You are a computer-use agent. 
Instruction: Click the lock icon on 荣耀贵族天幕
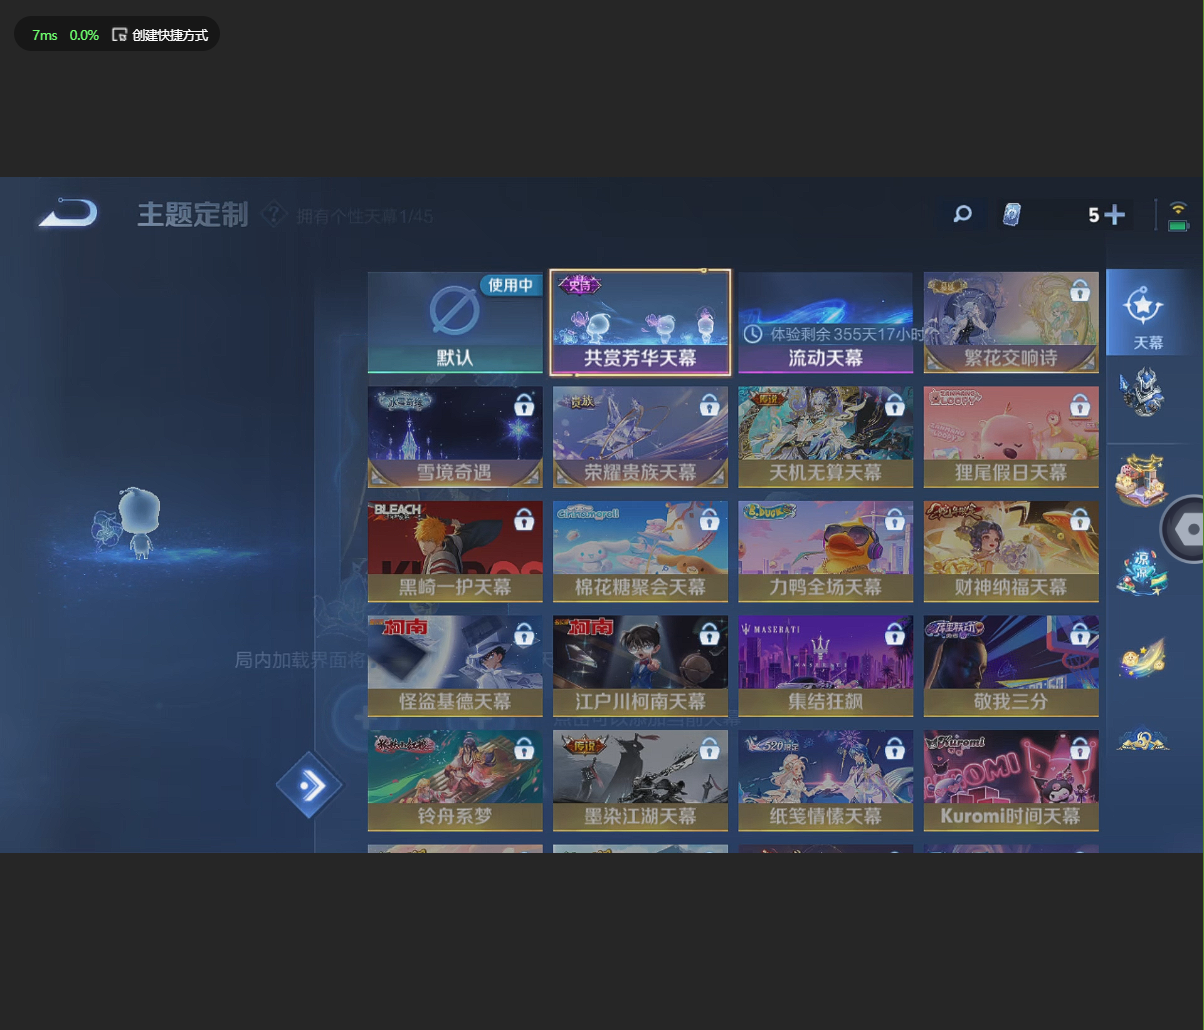pos(709,405)
